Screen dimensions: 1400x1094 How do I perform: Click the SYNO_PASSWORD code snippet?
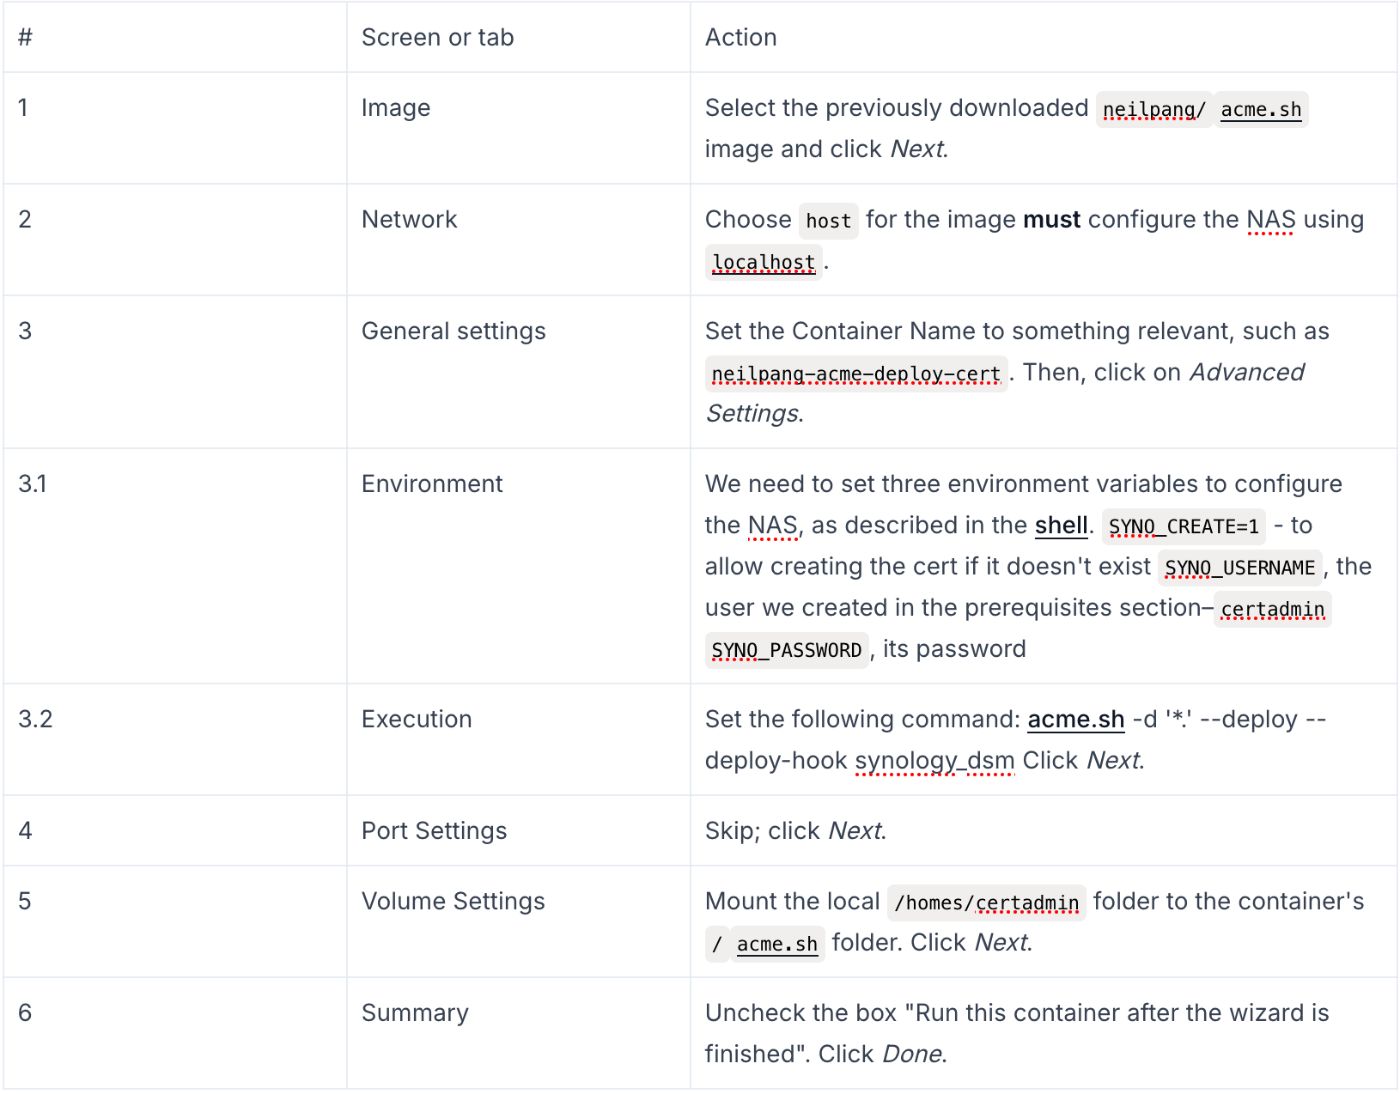[786, 651]
